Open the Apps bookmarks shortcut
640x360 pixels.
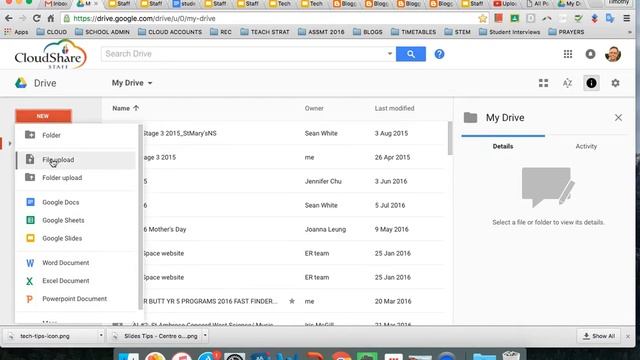(x=16, y=32)
